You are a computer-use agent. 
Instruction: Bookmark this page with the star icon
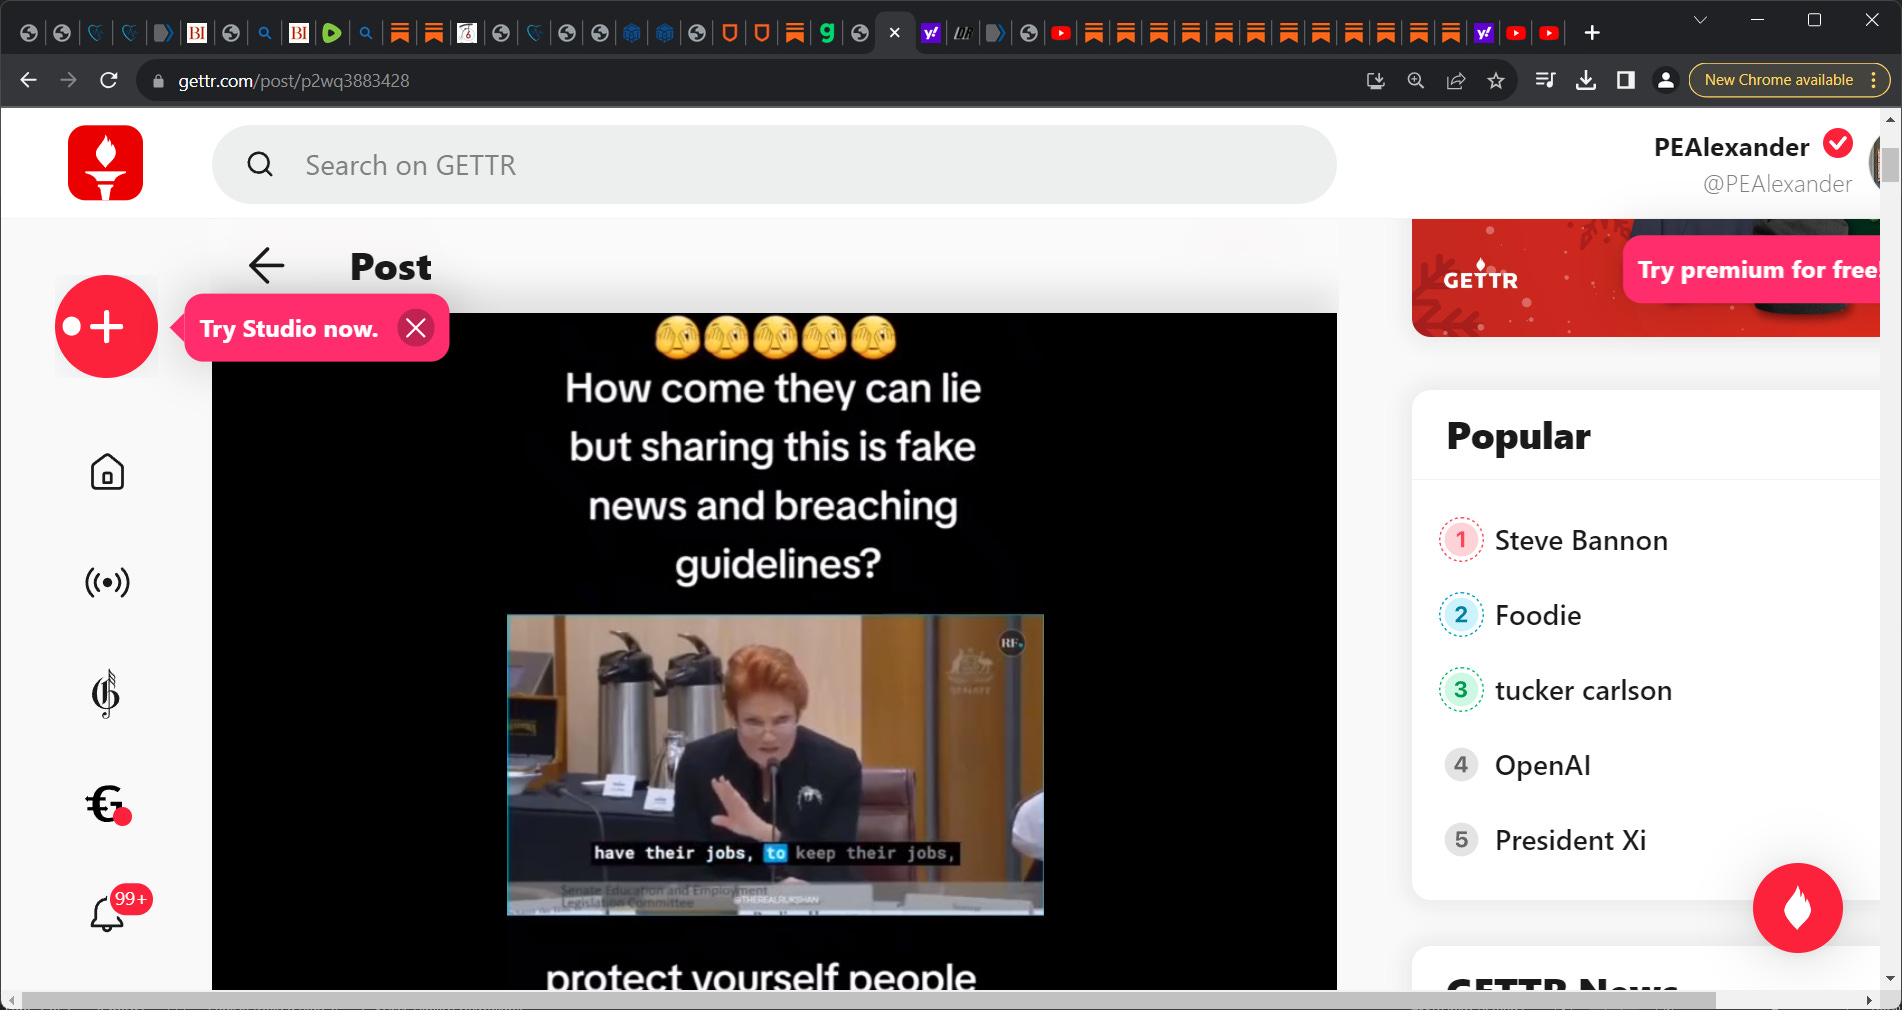(1496, 81)
